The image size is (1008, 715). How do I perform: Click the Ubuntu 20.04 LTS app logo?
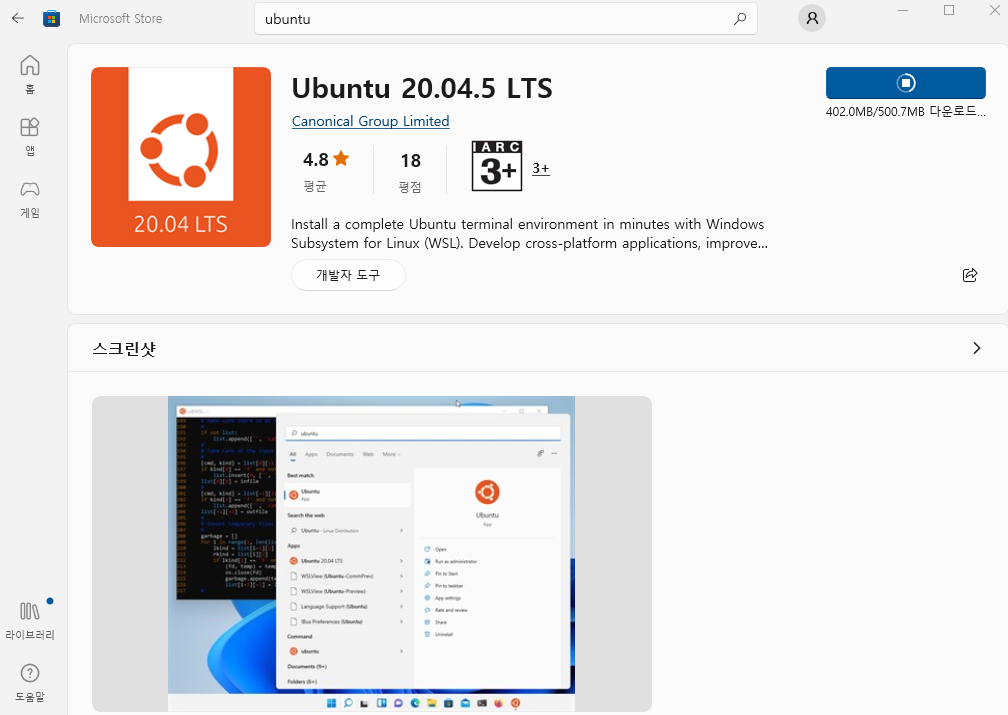181,157
